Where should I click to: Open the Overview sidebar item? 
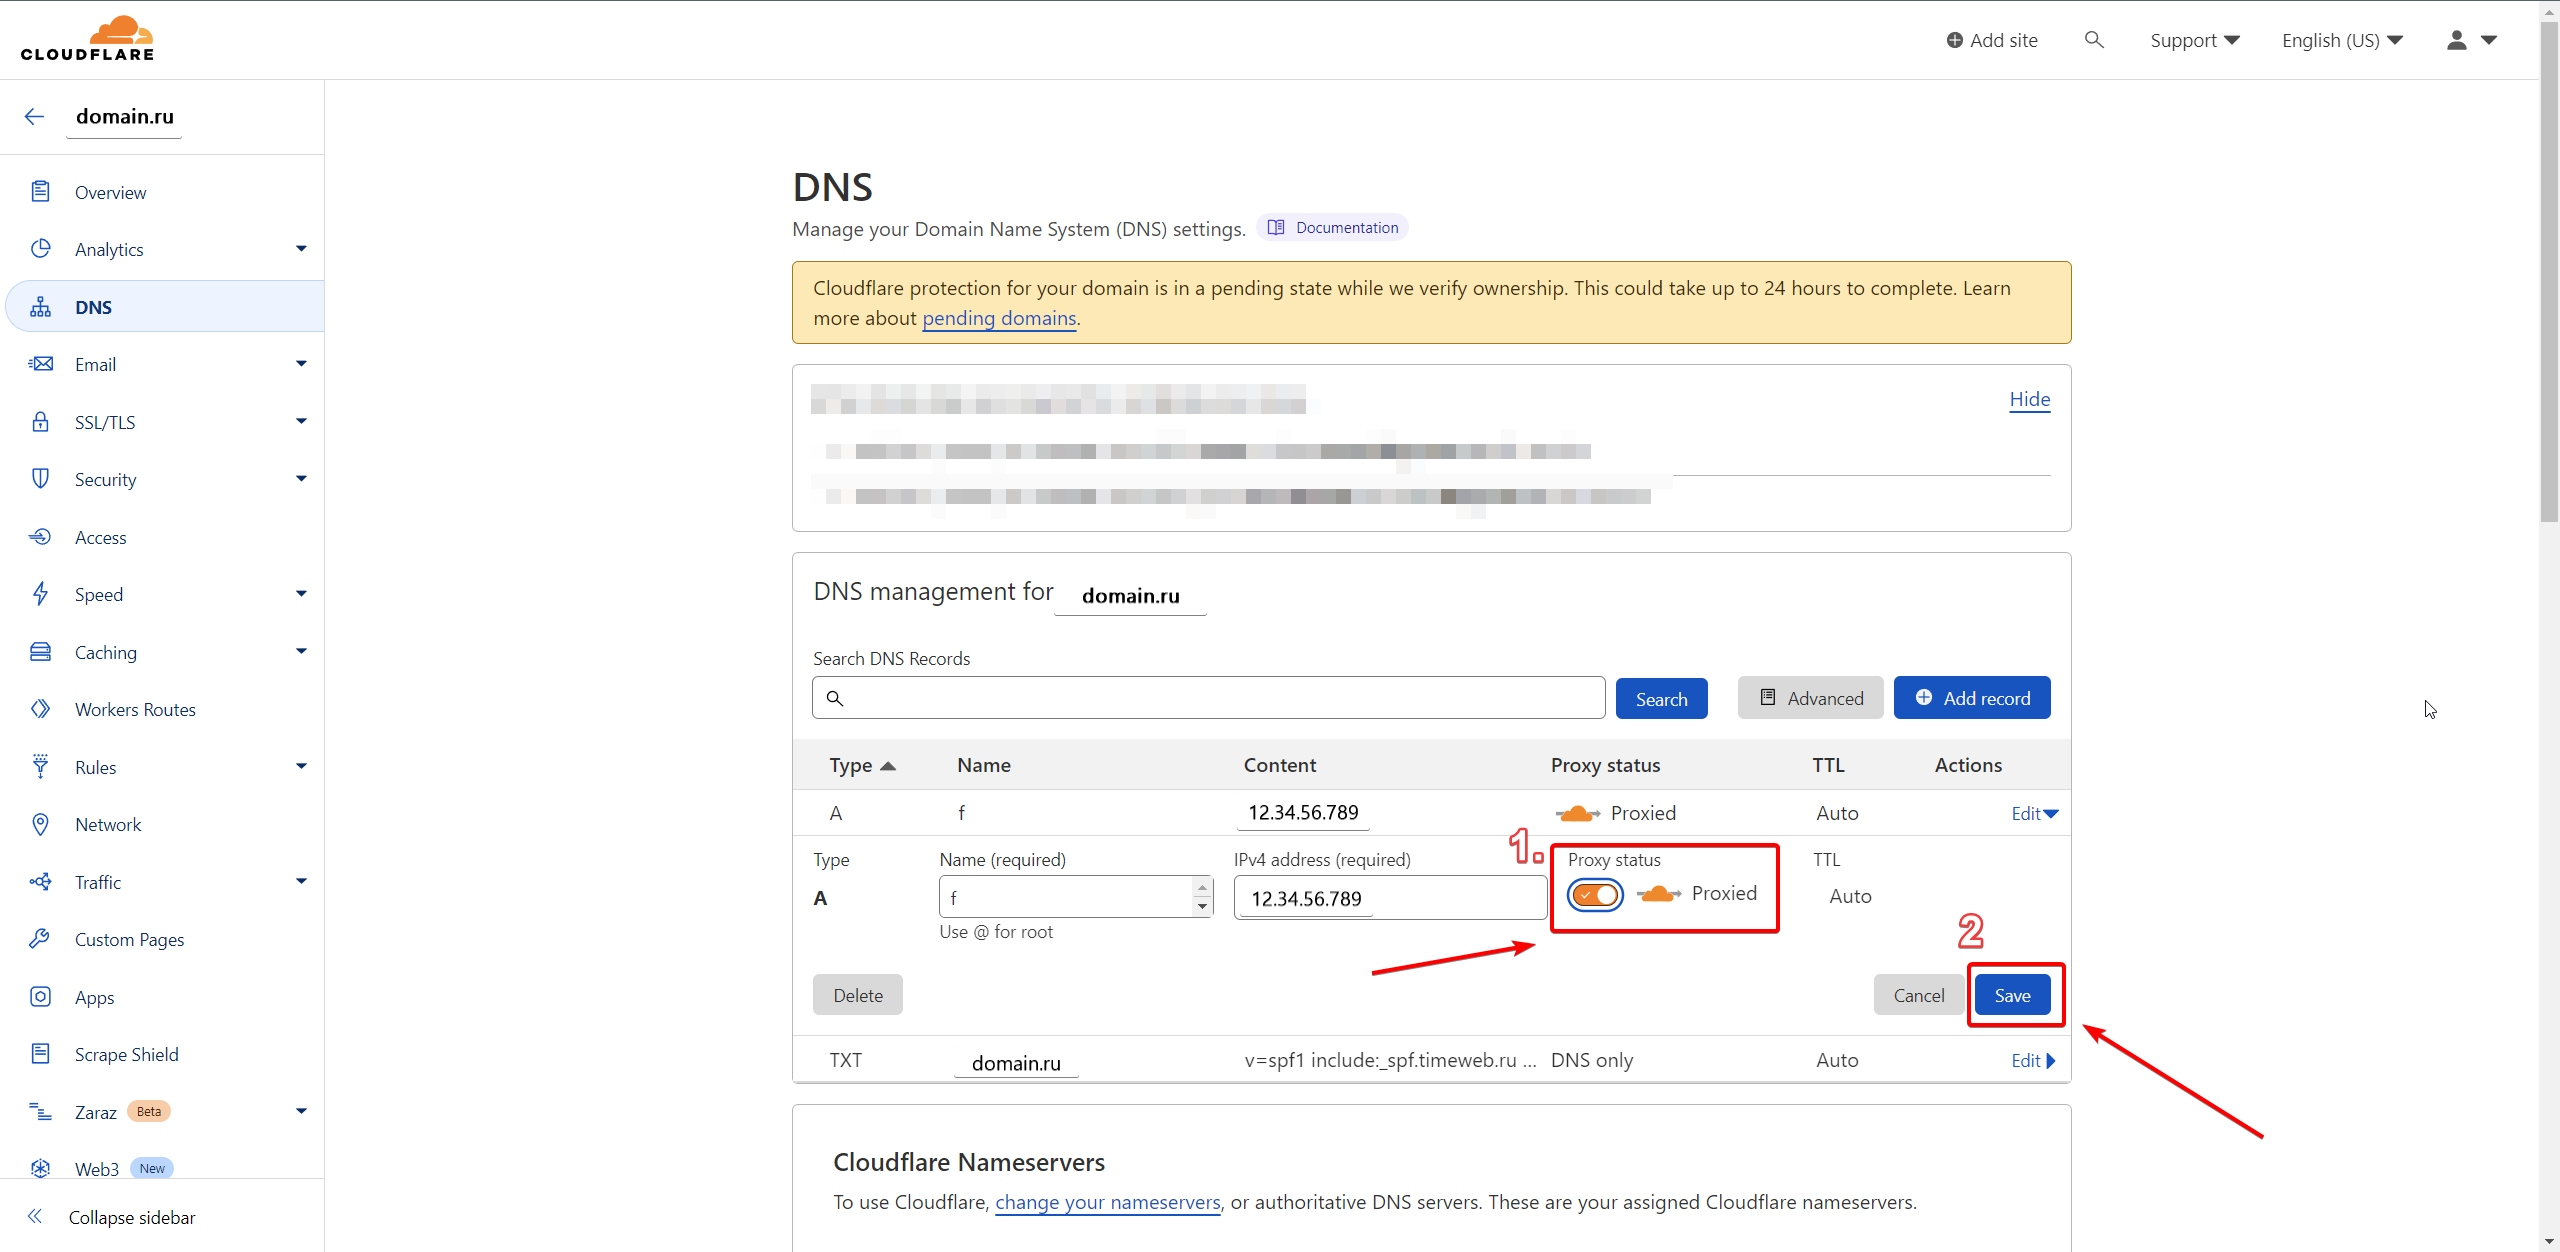click(x=110, y=192)
